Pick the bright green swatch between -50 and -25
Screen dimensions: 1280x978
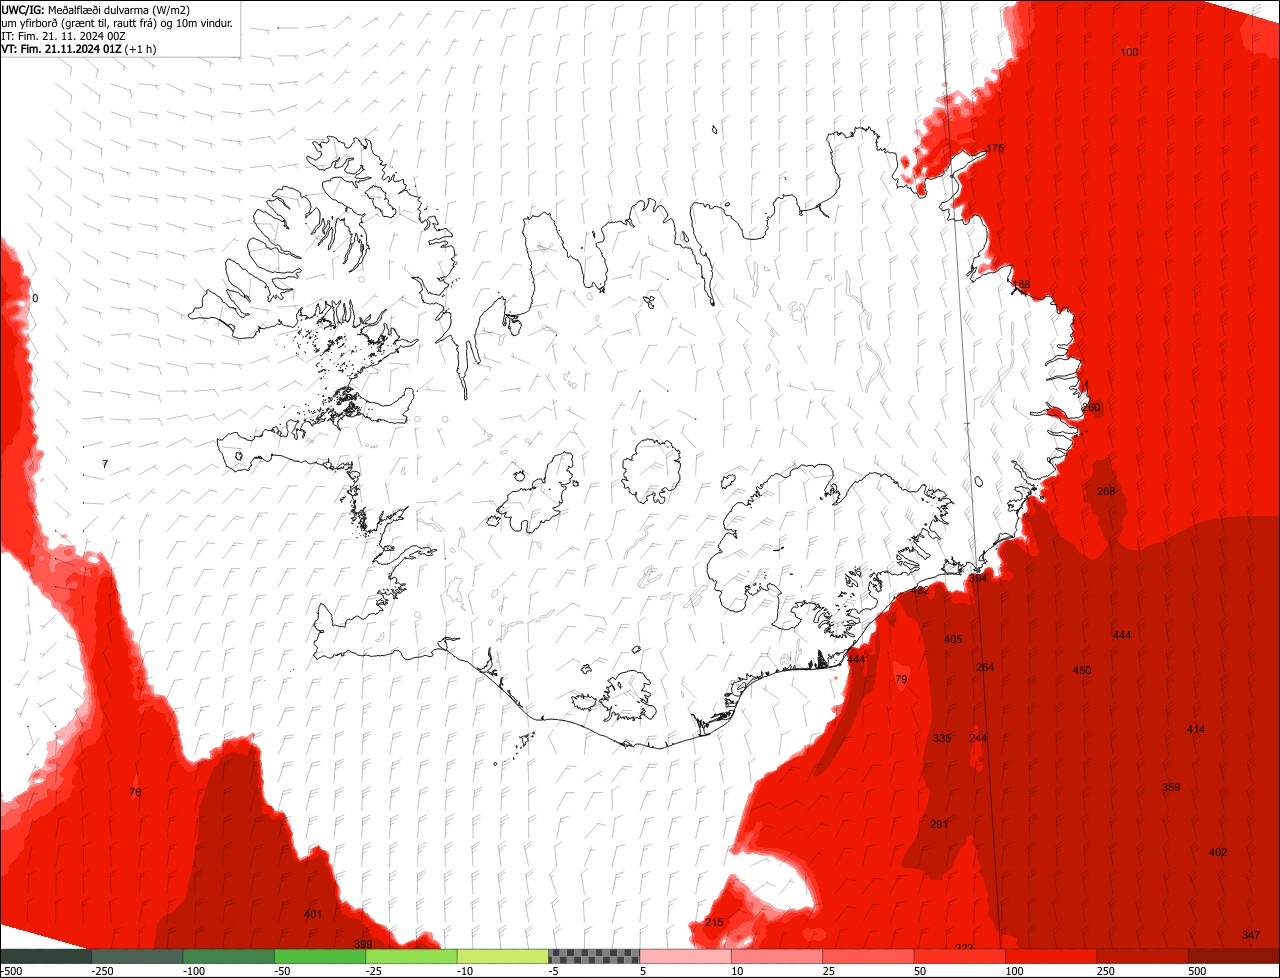point(320,956)
